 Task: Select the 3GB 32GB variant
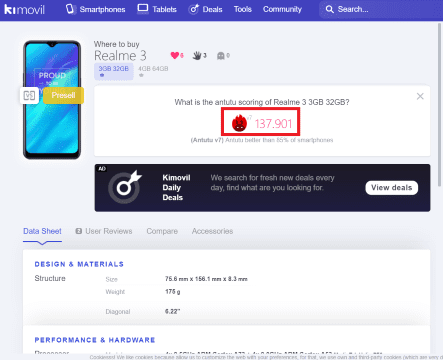[114, 71]
